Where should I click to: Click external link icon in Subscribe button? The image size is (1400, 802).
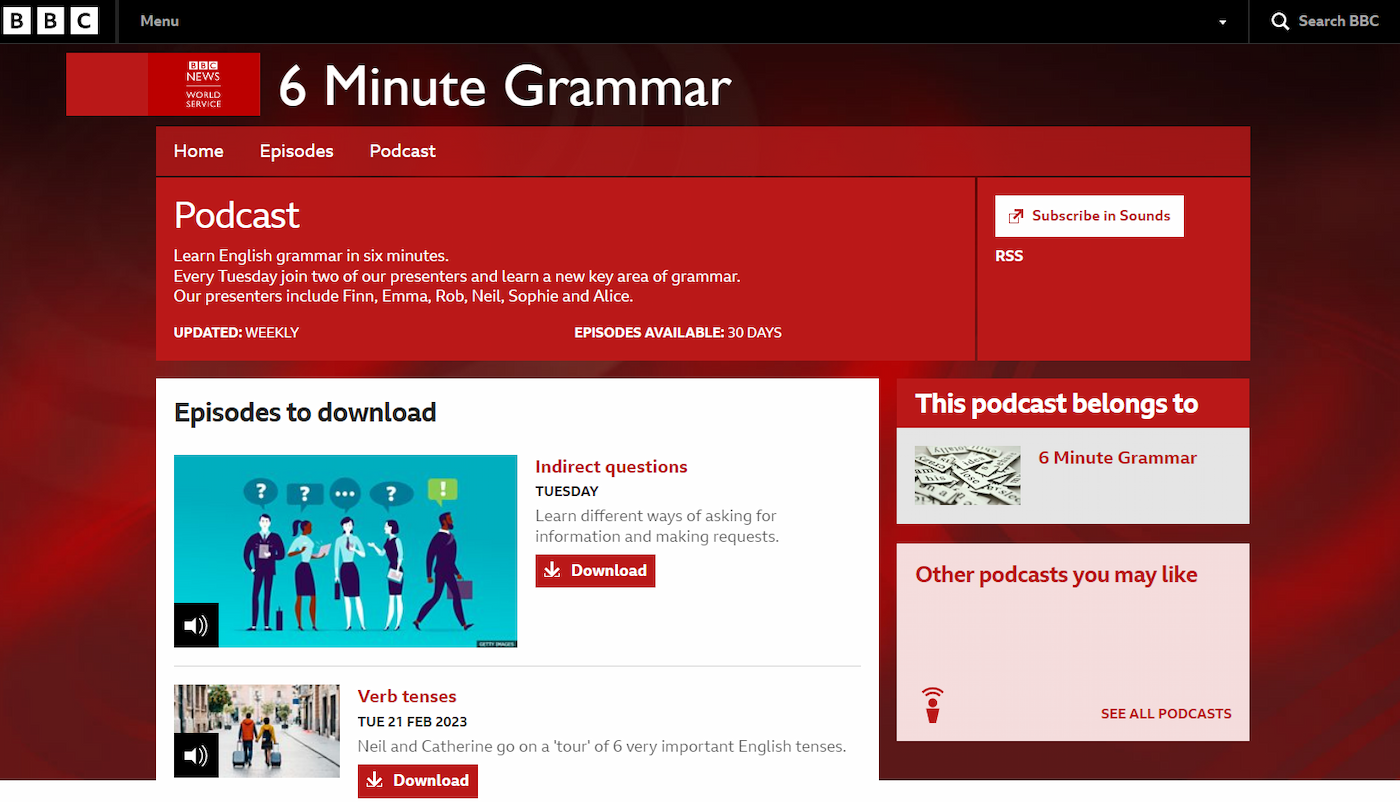(1016, 216)
